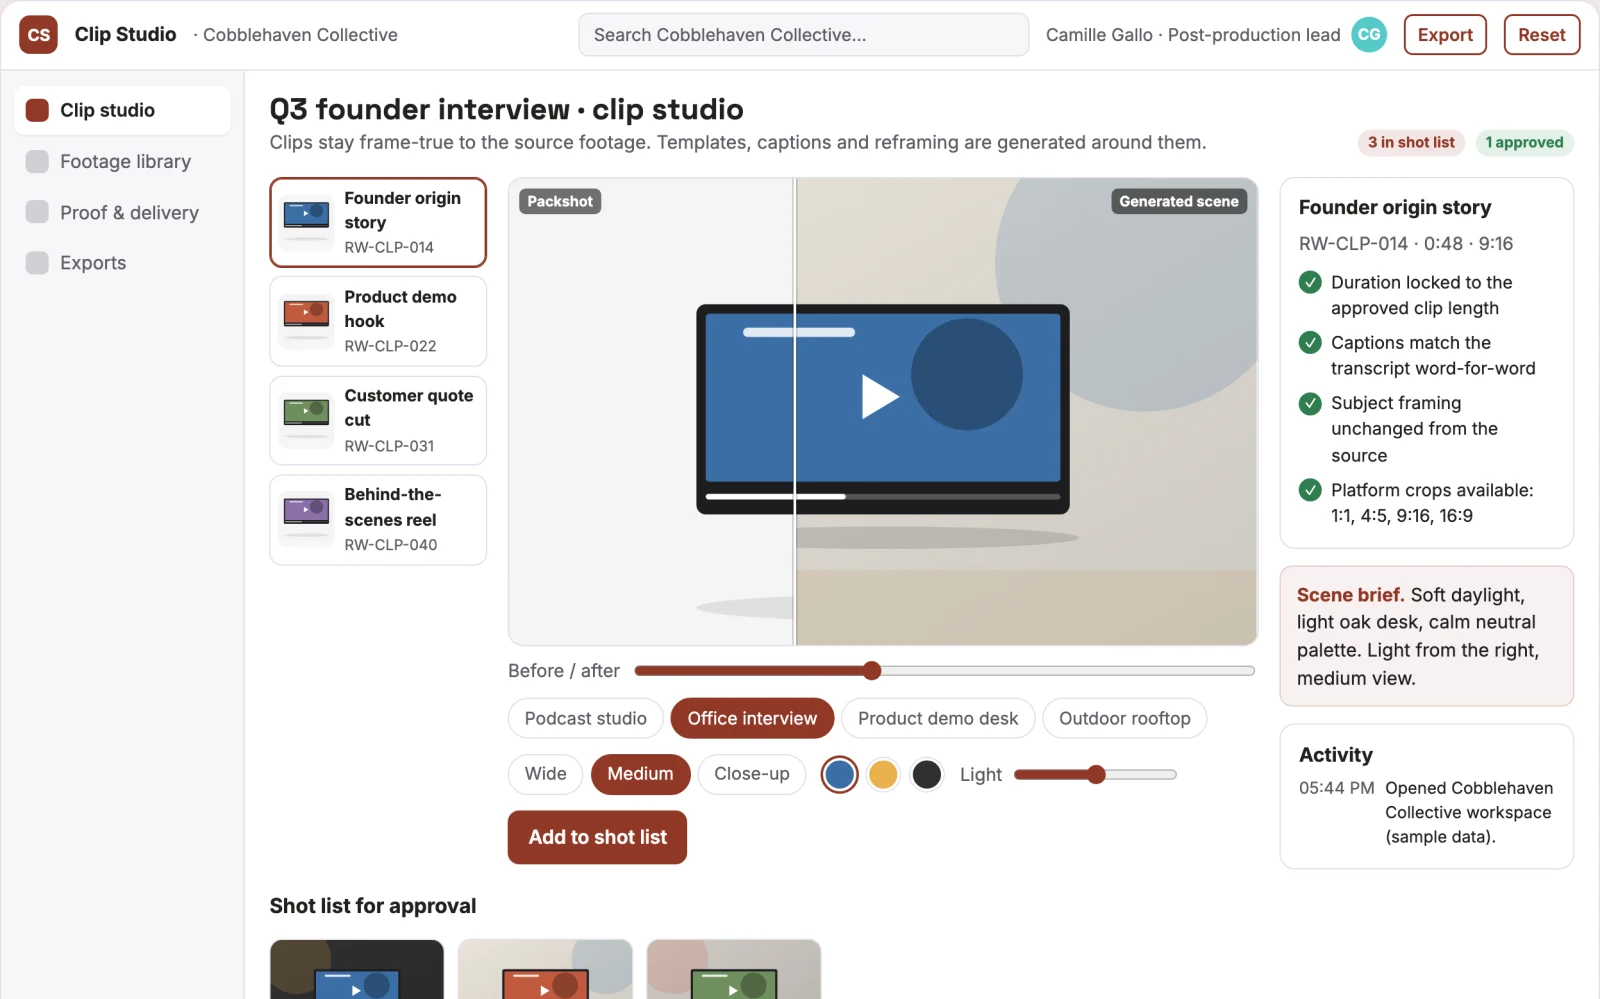Click the Light slider handle
The height and width of the screenshot is (999, 1600).
click(1096, 774)
